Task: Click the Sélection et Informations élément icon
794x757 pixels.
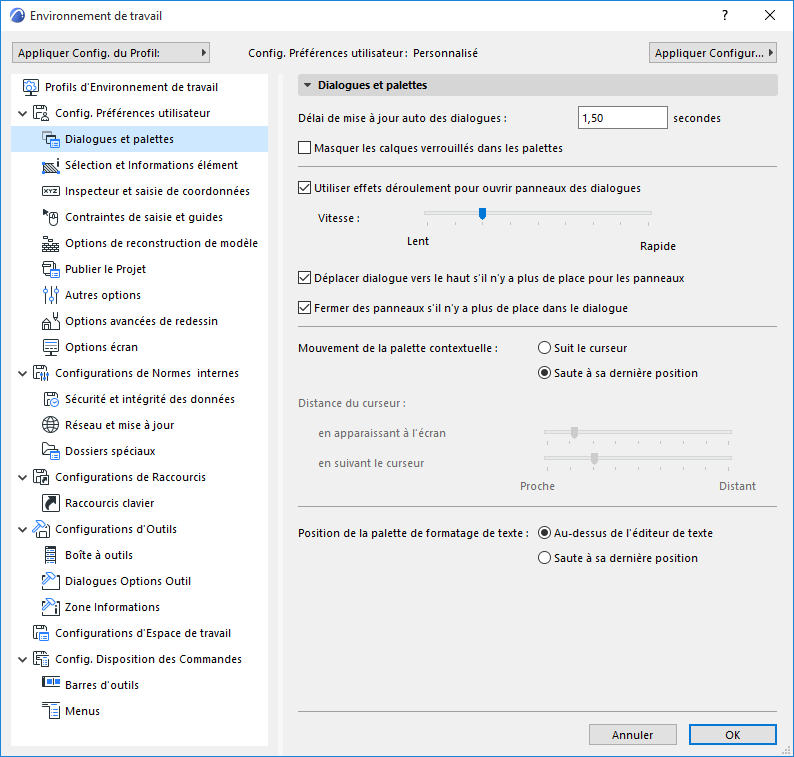Action: pyautogui.click(x=51, y=165)
